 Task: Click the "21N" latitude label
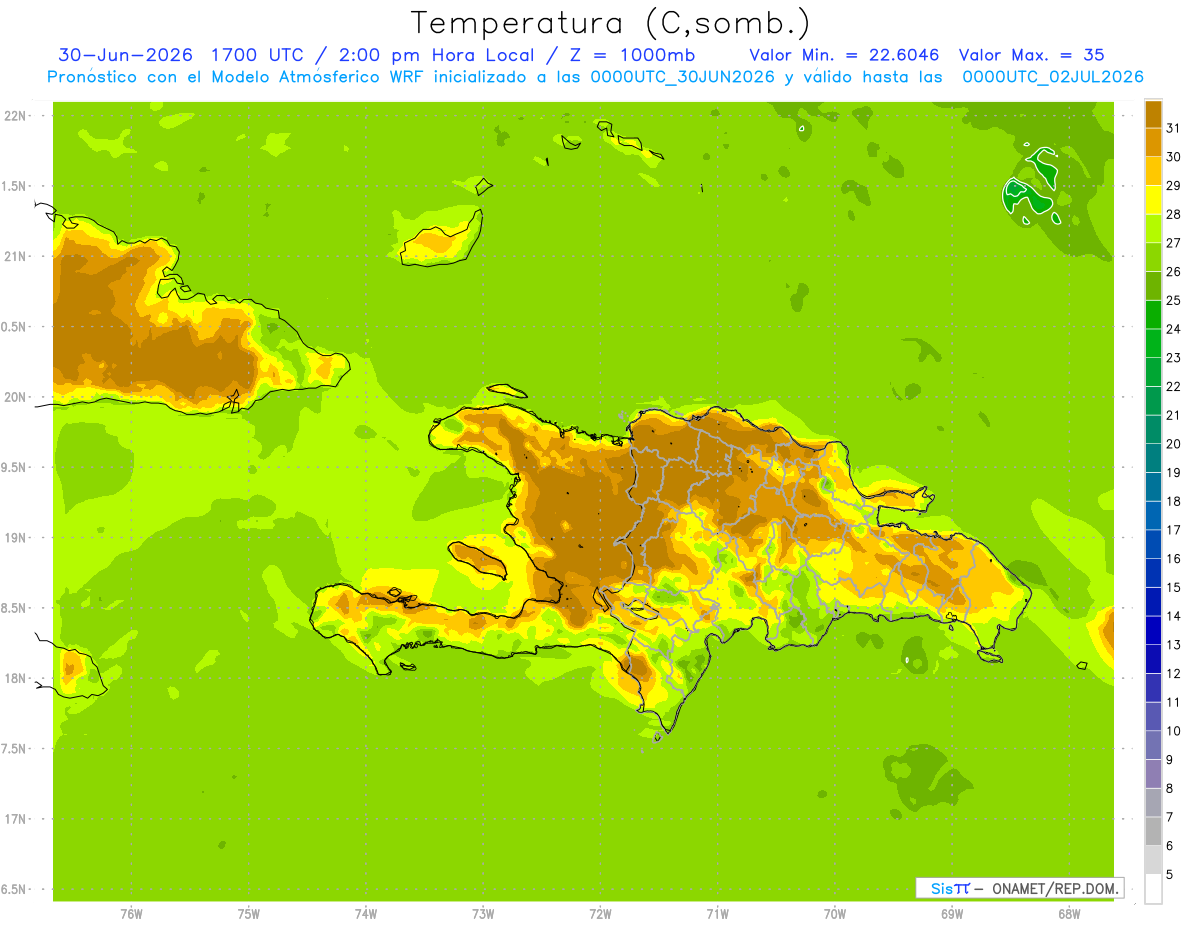[x=15, y=256]
